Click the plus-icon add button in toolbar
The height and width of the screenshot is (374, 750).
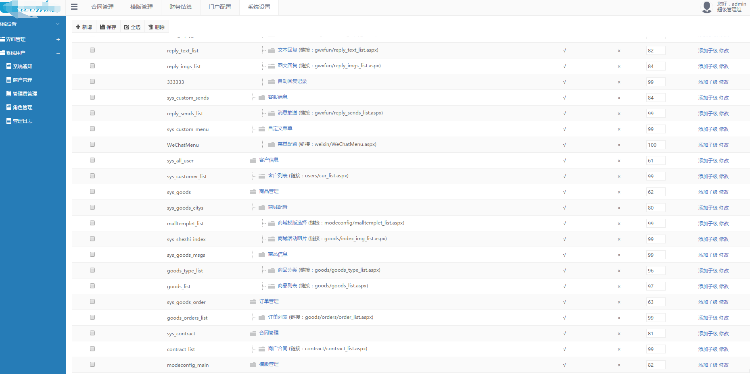84,27
